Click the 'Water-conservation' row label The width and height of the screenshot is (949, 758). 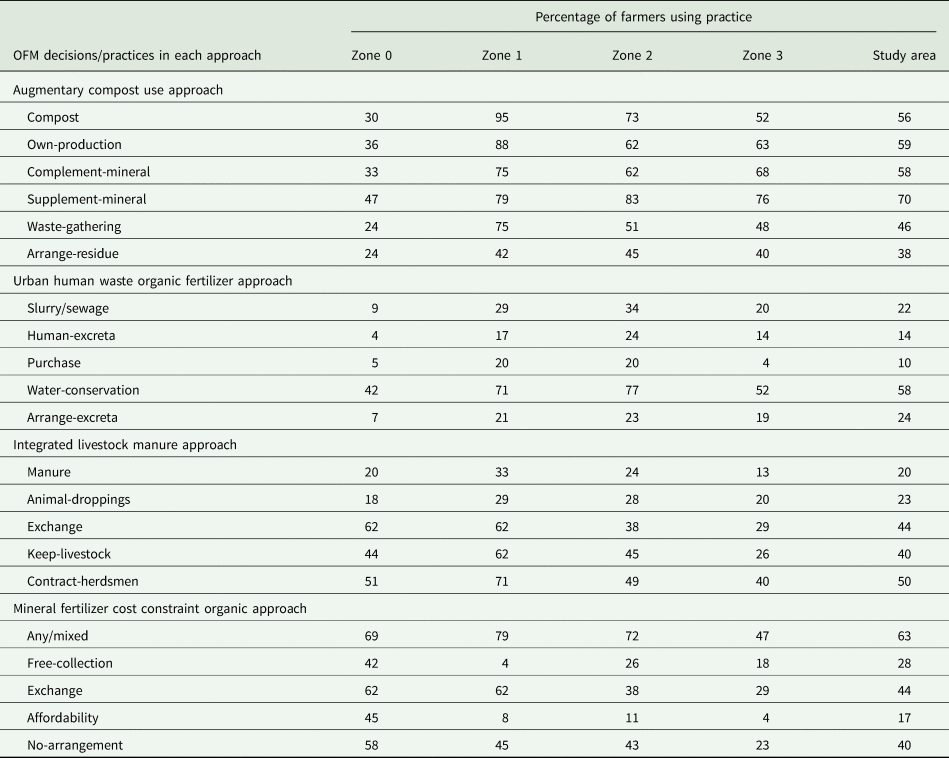(84, 390)
